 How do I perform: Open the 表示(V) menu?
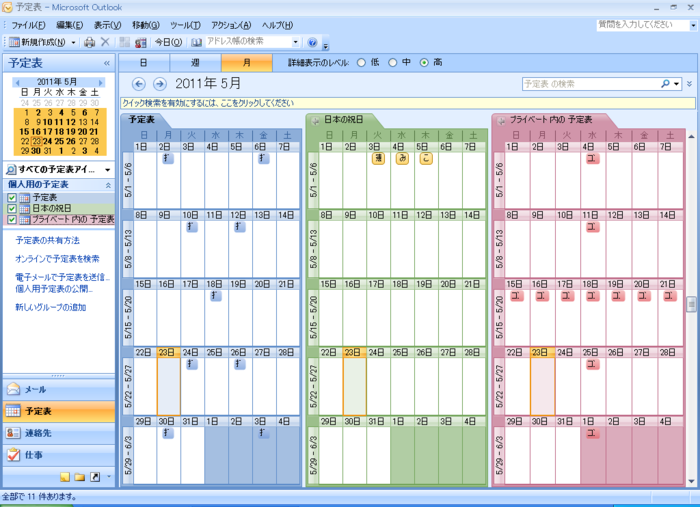(x=107, y=25)
